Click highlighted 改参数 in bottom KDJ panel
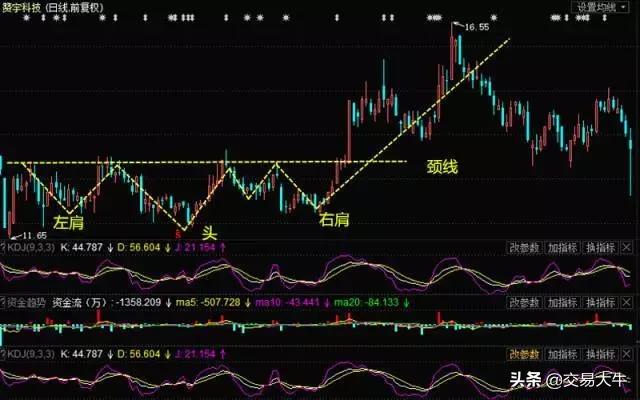This screenshot has height=400, width=640. tap(524, 354)
